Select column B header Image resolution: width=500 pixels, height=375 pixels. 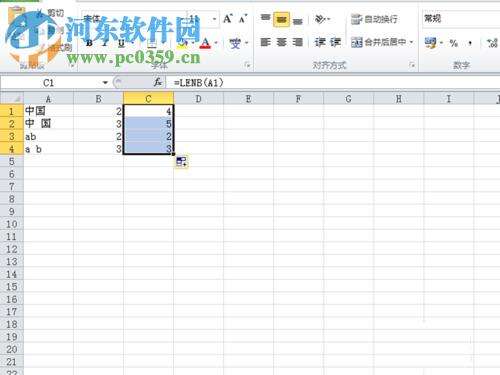click(x=98, y=98)
